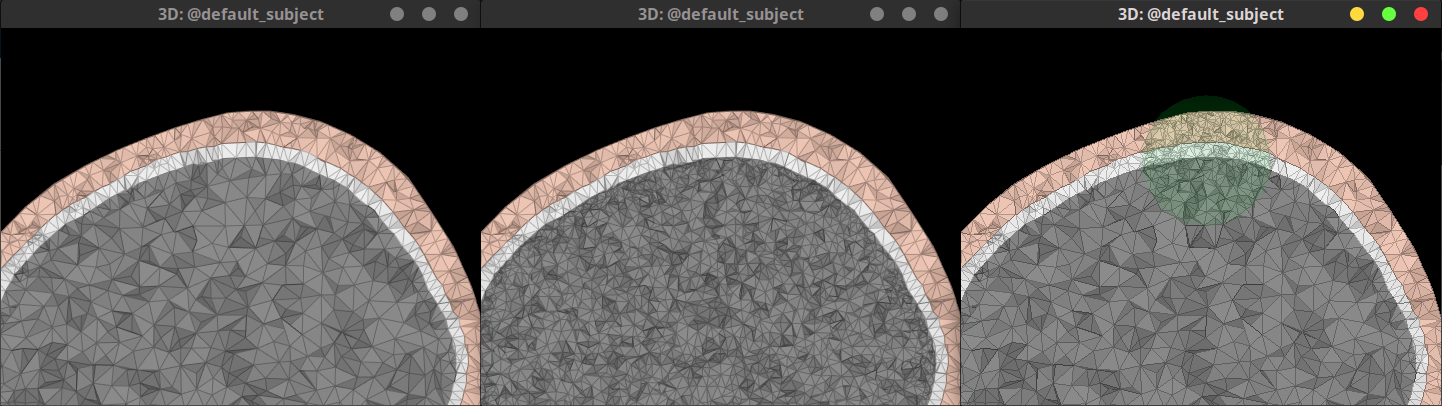
Task: Click the middle gray button in left window title bar
Action: [429, 14]
